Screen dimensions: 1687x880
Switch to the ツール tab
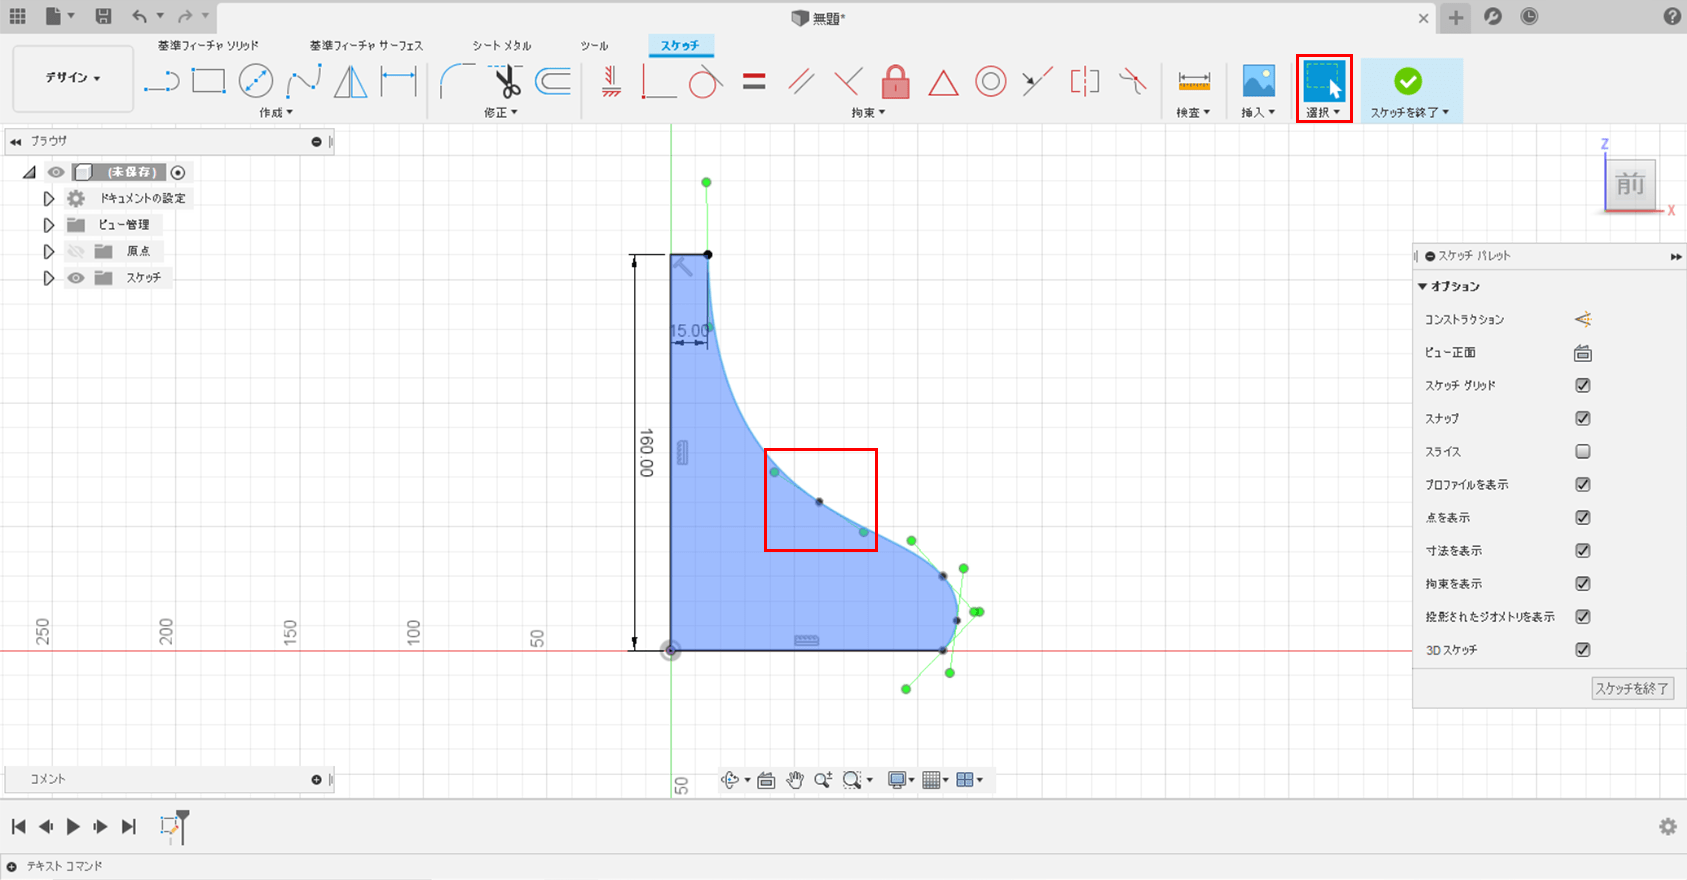tap(594, 46)
